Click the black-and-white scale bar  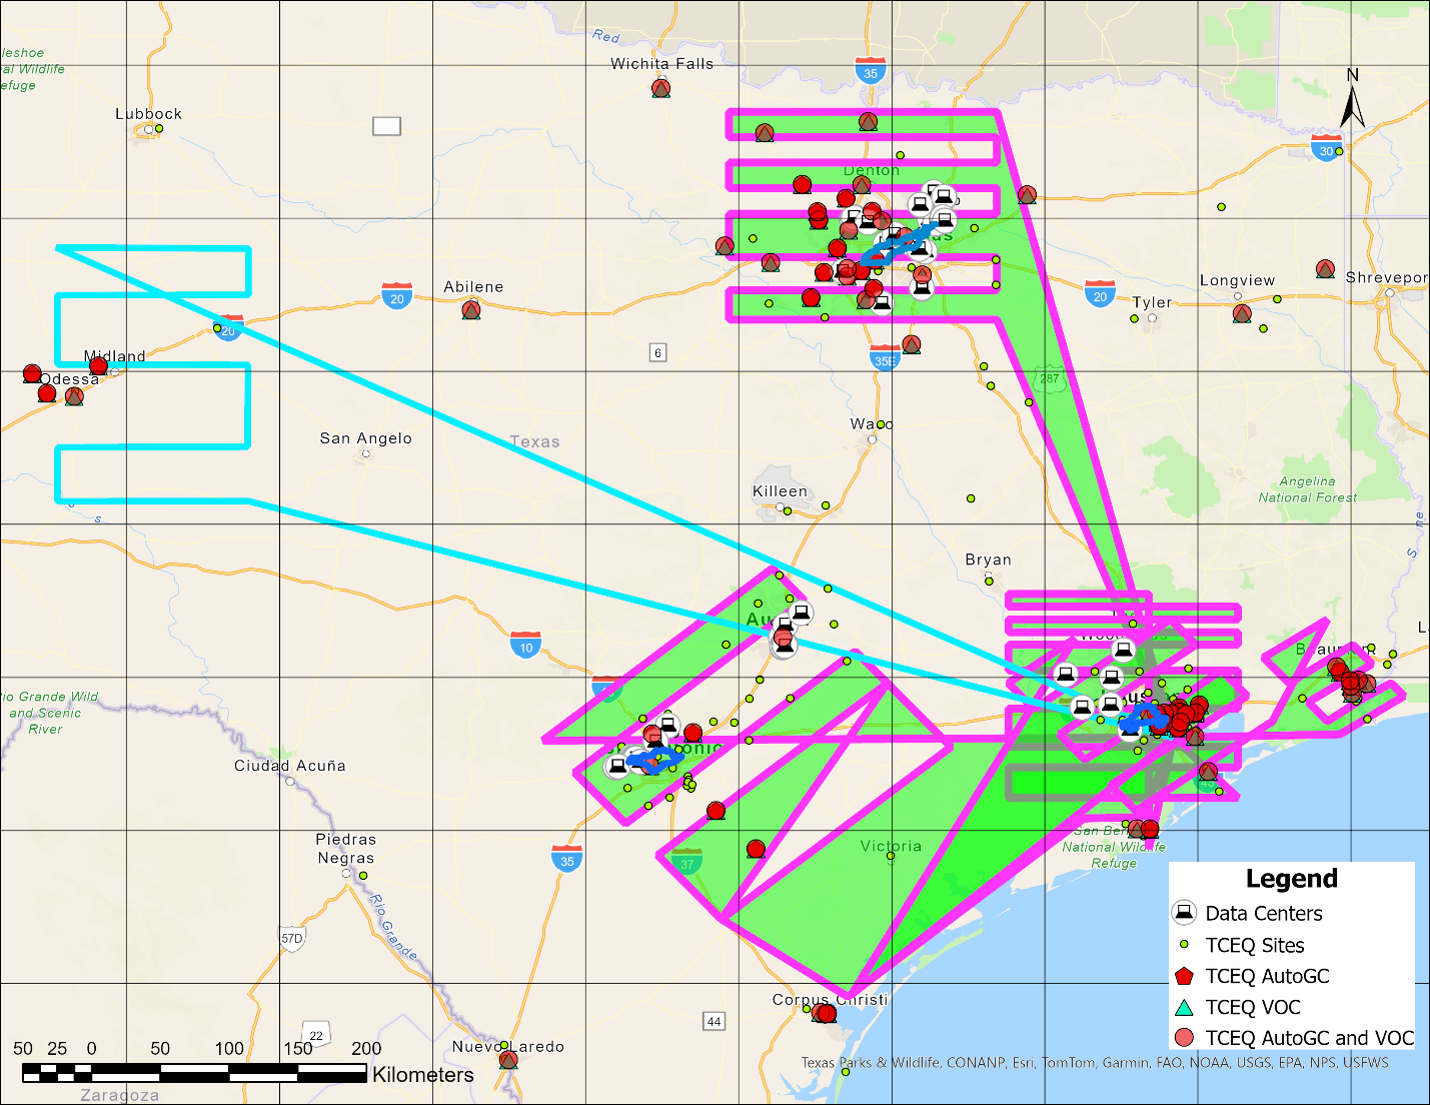[195, 1073]
